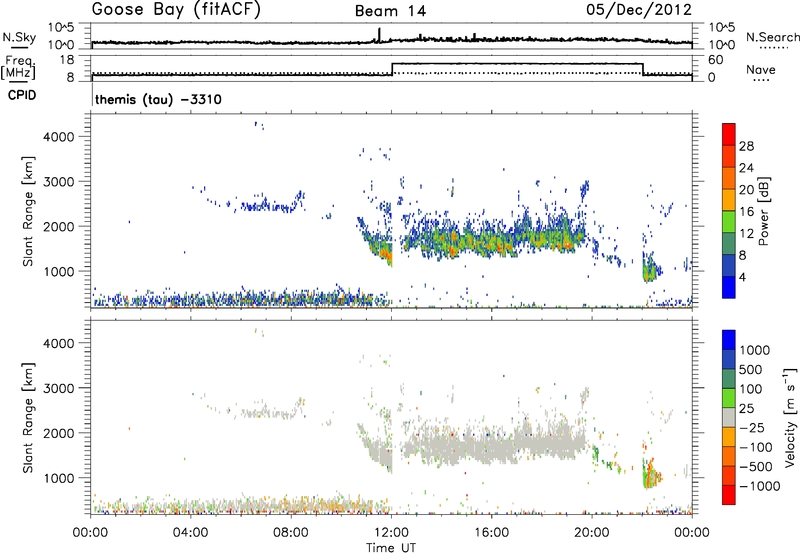Screen dimensions: 800x554
Task: Select the "themis (tau) -3310" mode text
Action: [158, 99]
